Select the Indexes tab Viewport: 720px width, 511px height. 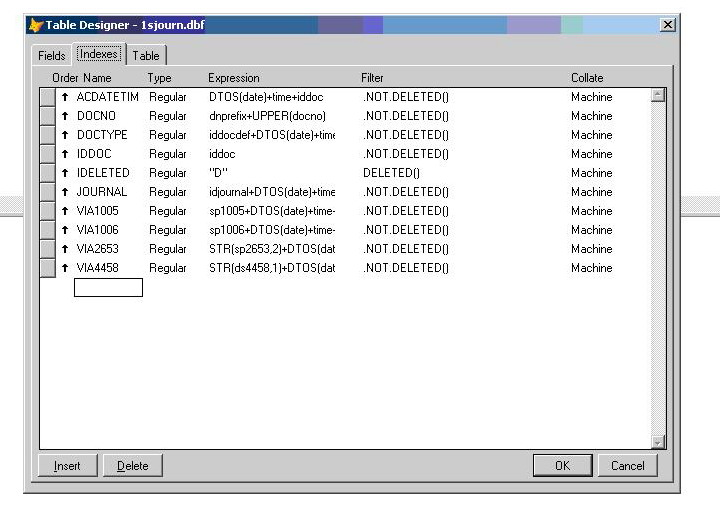click(99, 54)
